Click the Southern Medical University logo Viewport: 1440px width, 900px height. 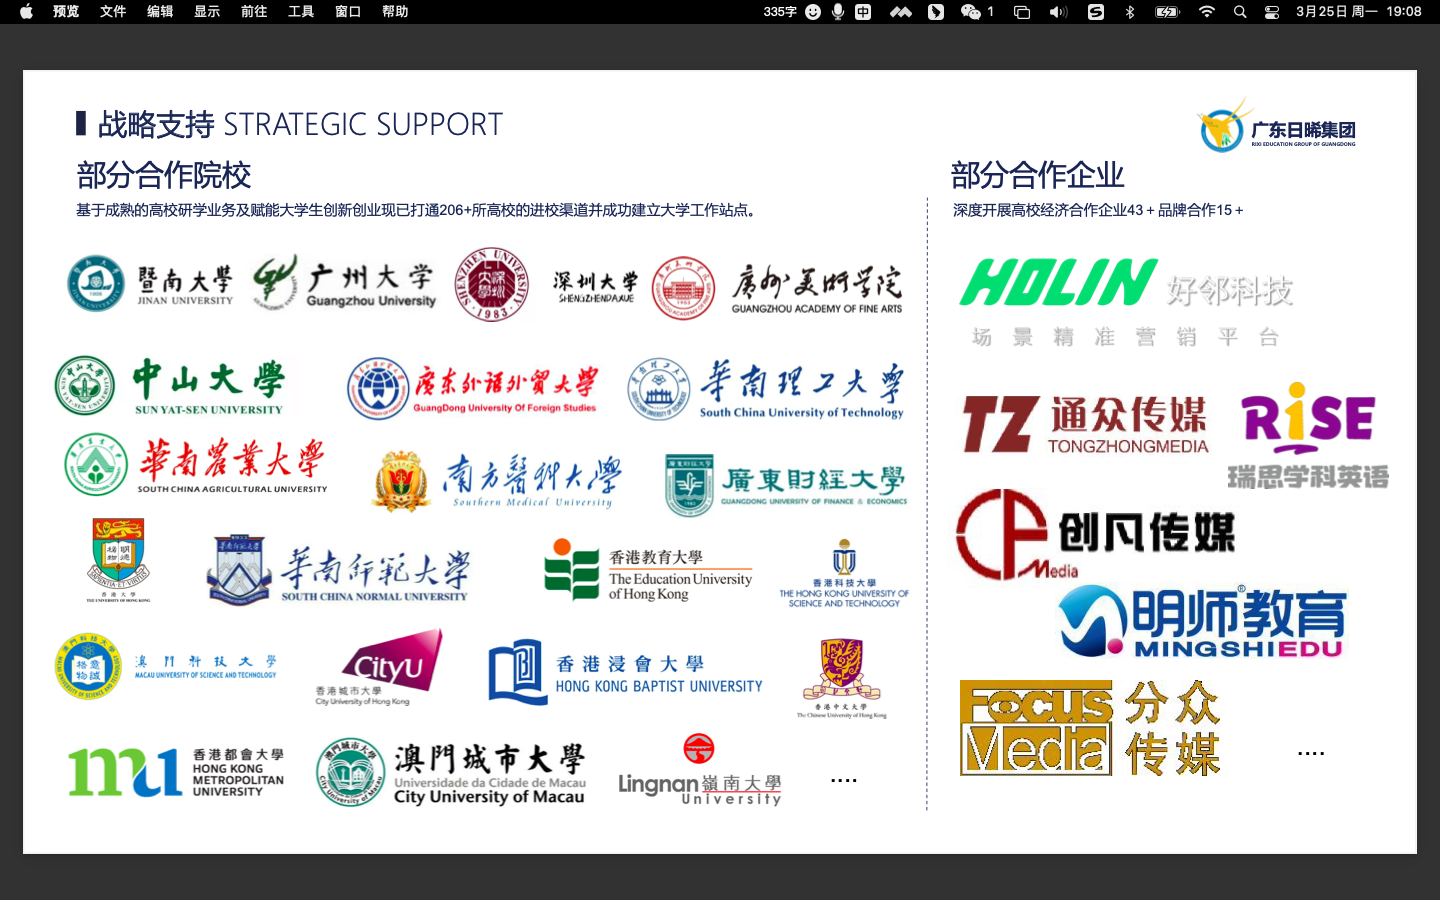pyautogui.click(x=497, y=480)
